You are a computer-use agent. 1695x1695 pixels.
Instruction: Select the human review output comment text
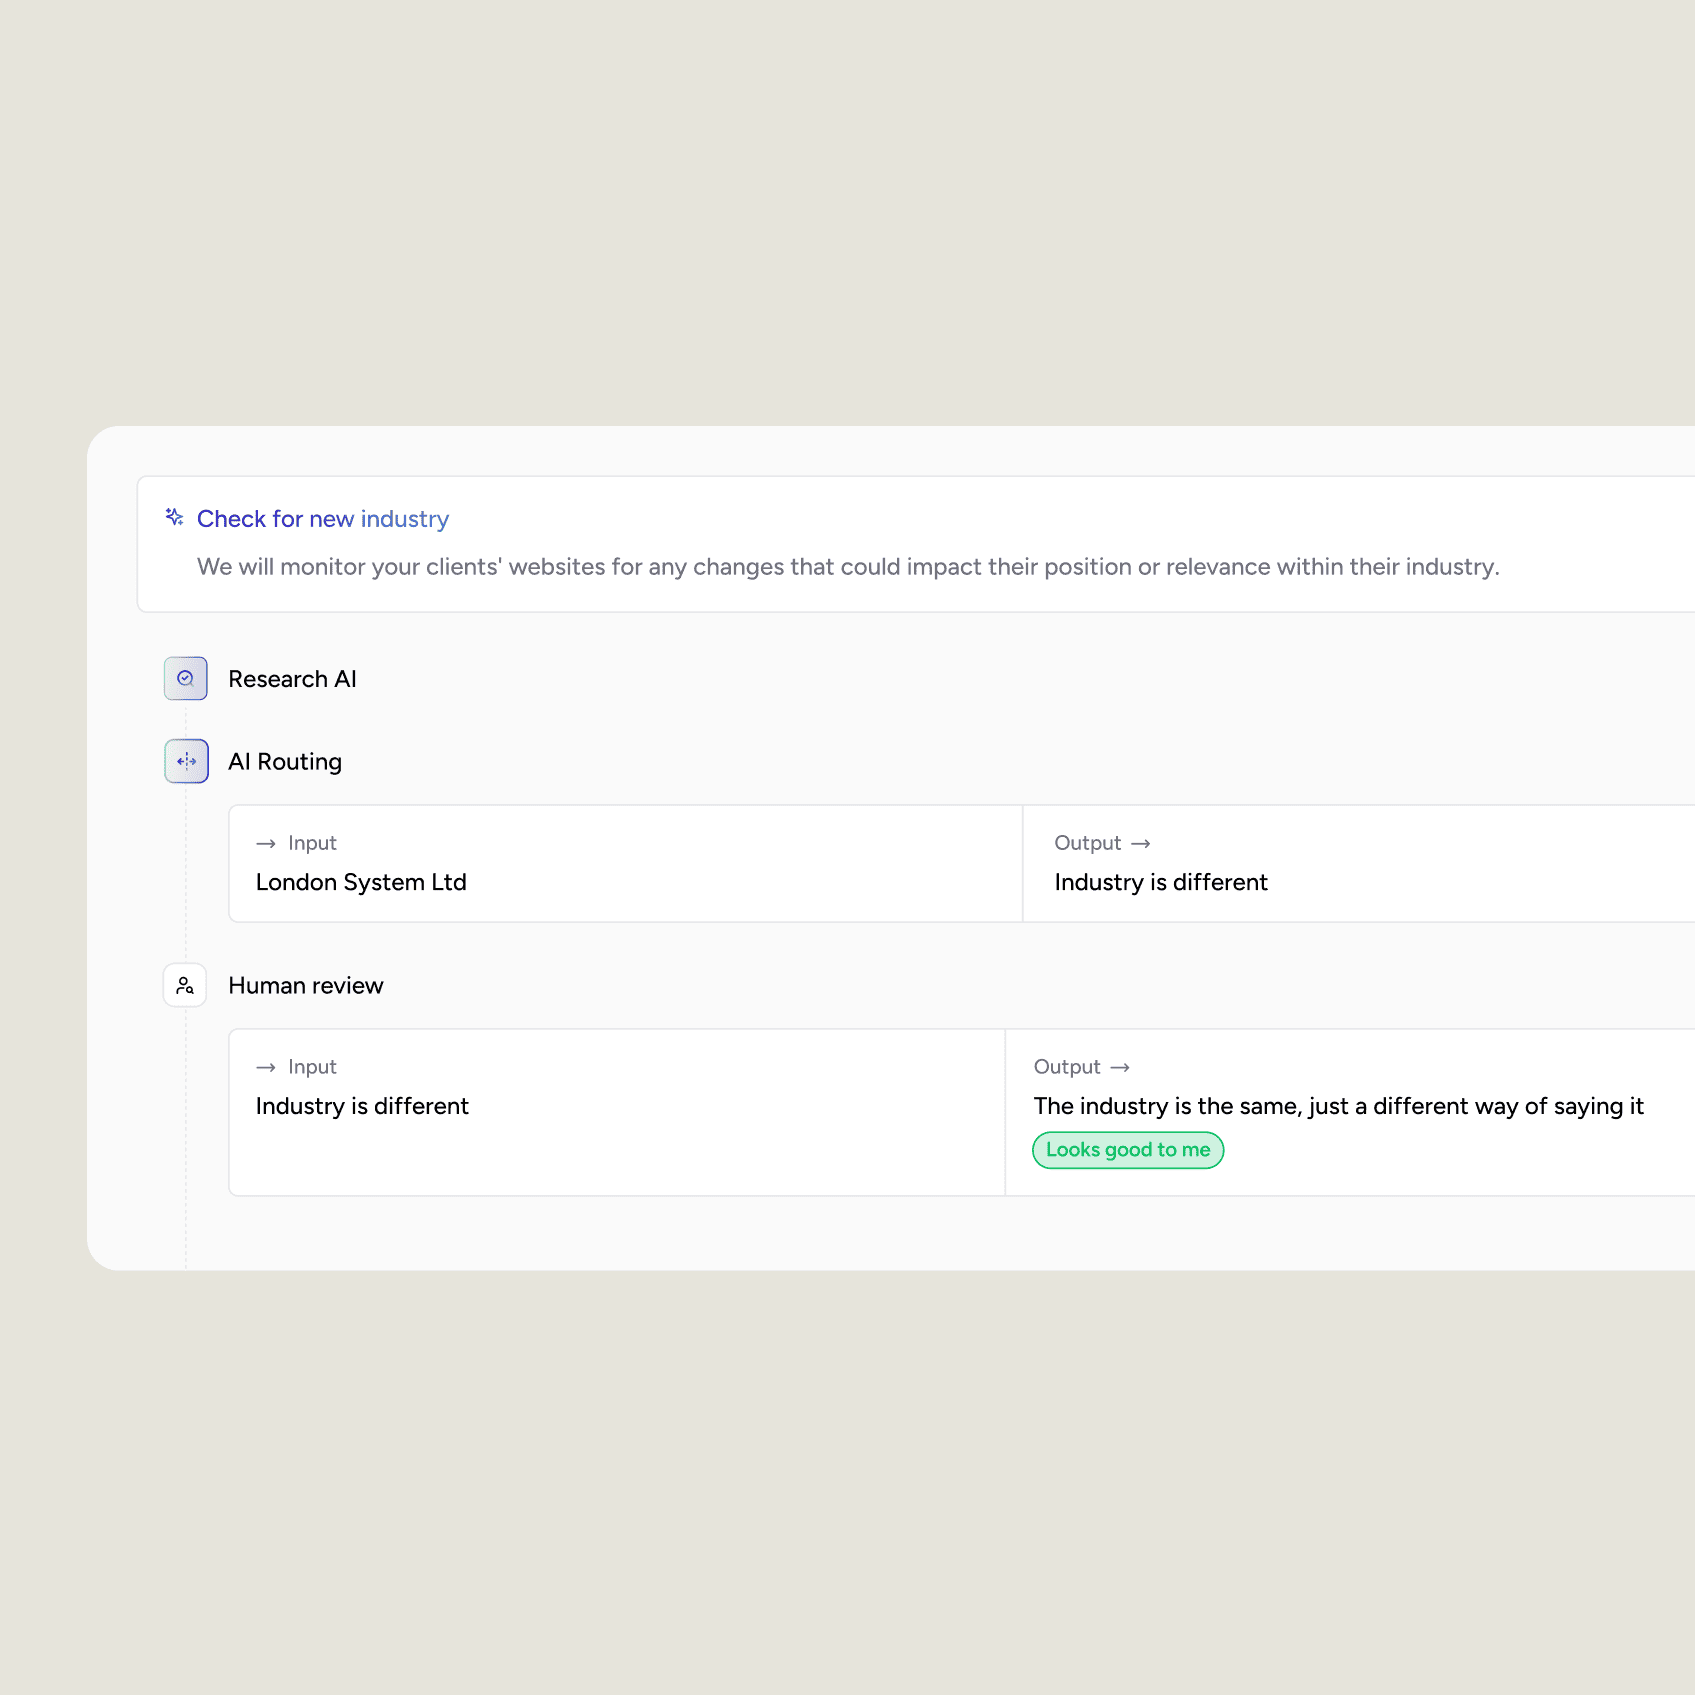point(1338,1106)
